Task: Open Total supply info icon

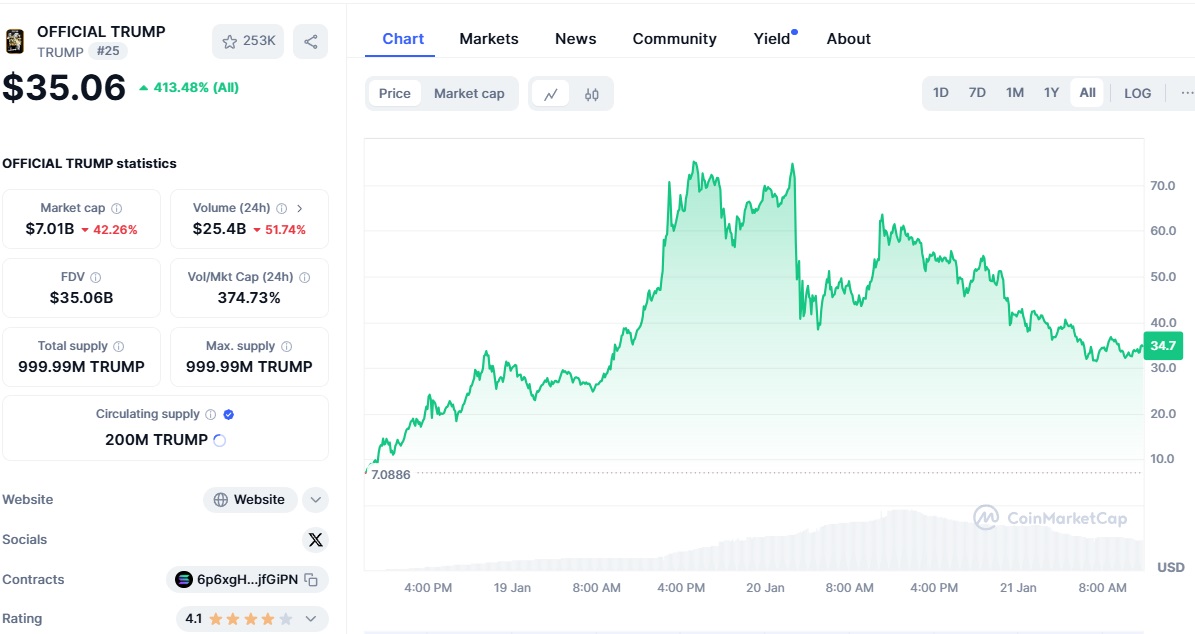Action: point(119,346)
